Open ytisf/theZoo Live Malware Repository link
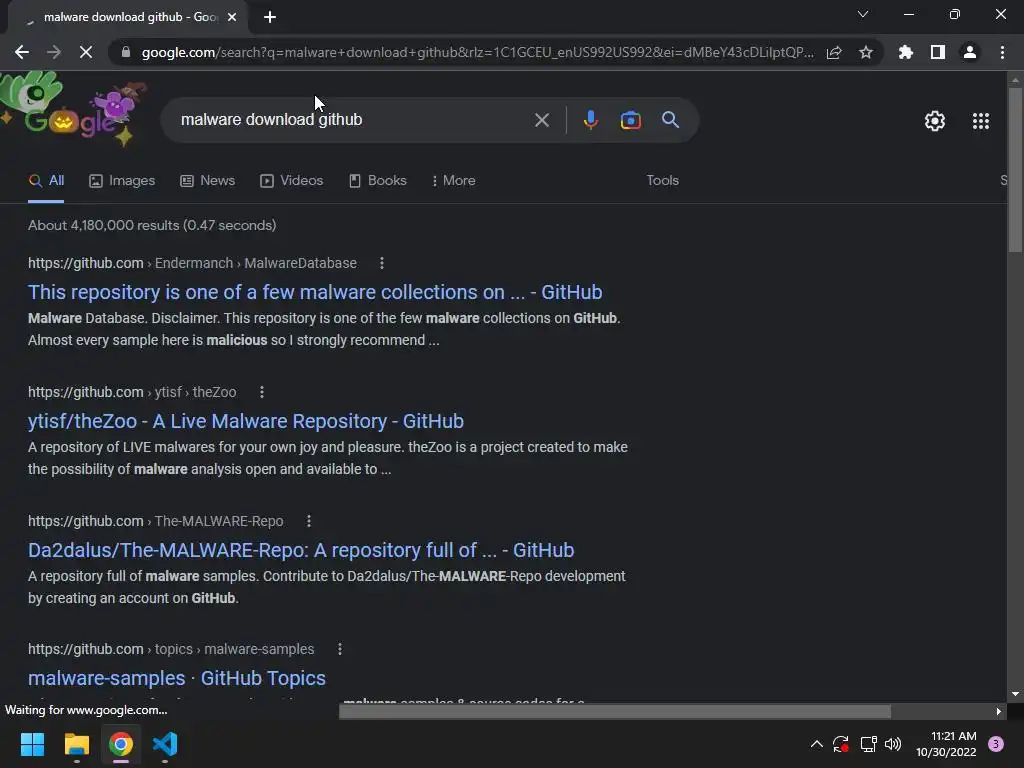Screen dimensions: 1024x768 pos(246,421)
